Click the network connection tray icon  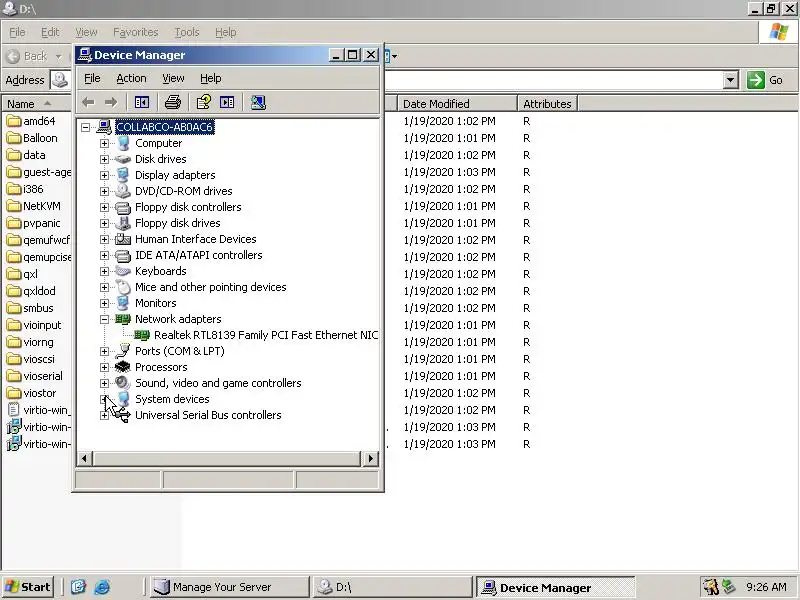pyautogui.click(x=730, y=587)
